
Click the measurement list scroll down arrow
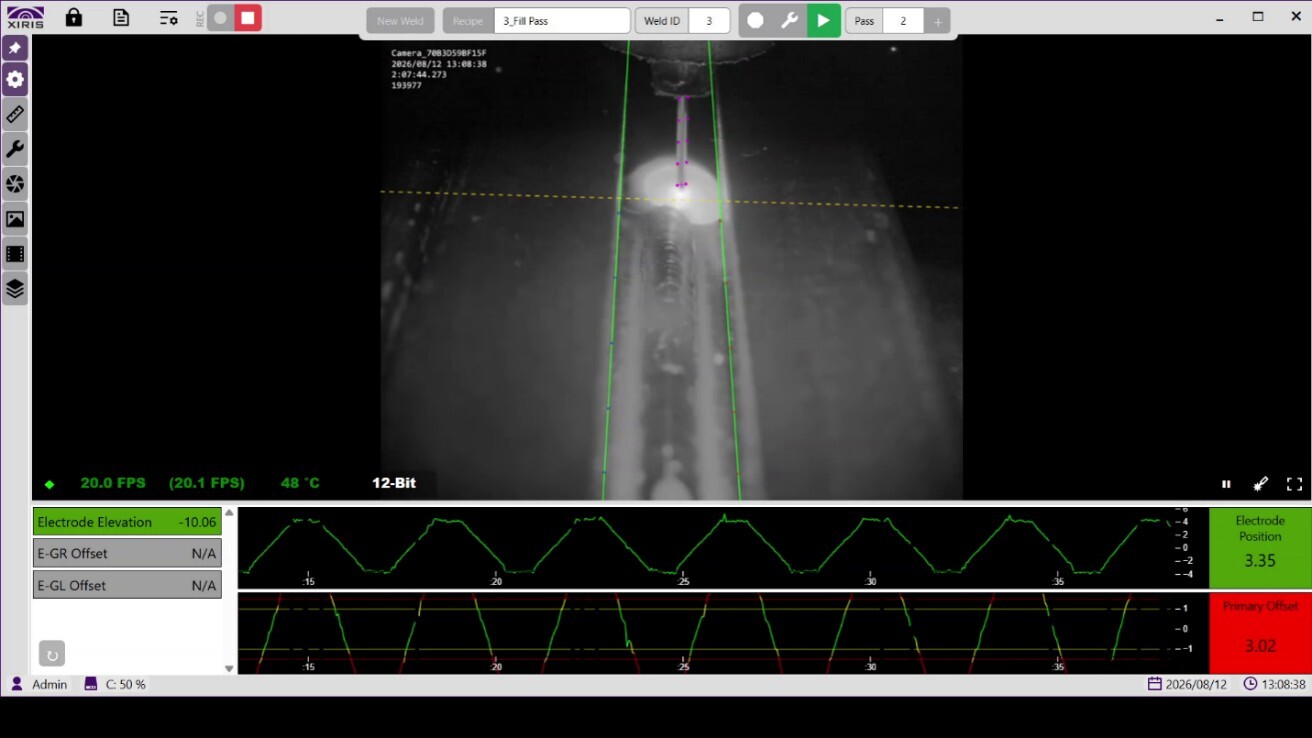pos(229,668)
